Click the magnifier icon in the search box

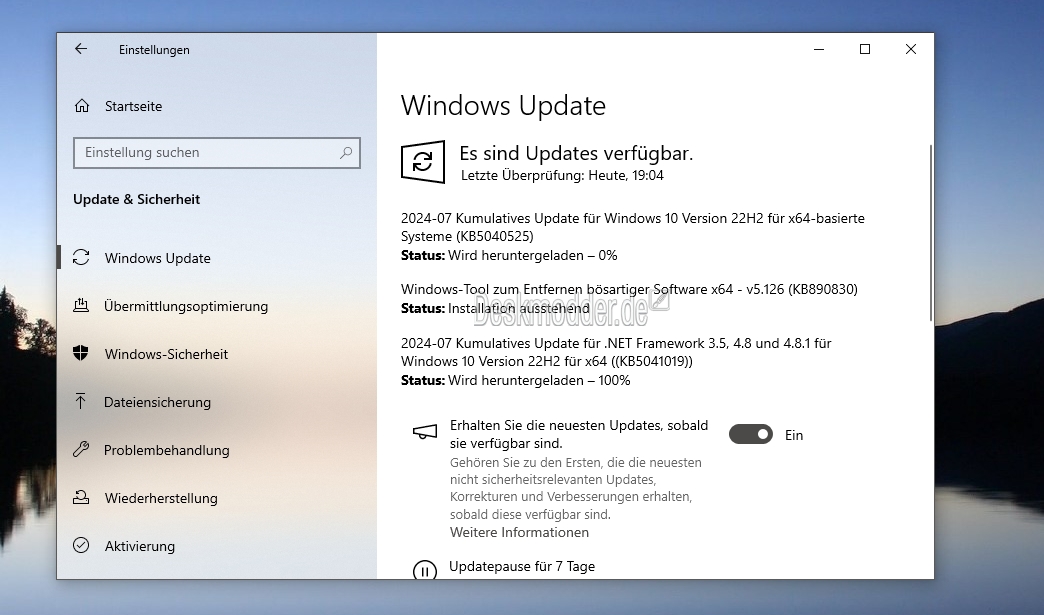coord(346,152)
